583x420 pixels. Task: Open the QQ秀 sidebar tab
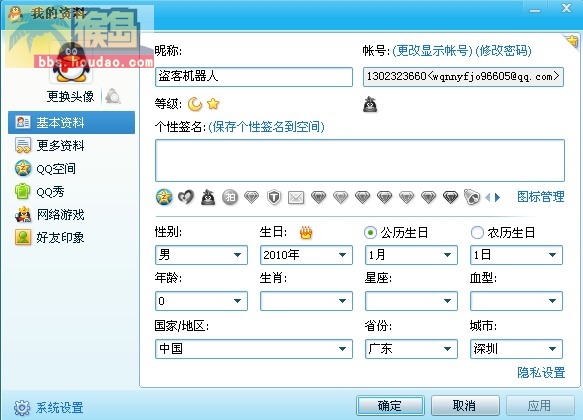click(x=71, y=192)
